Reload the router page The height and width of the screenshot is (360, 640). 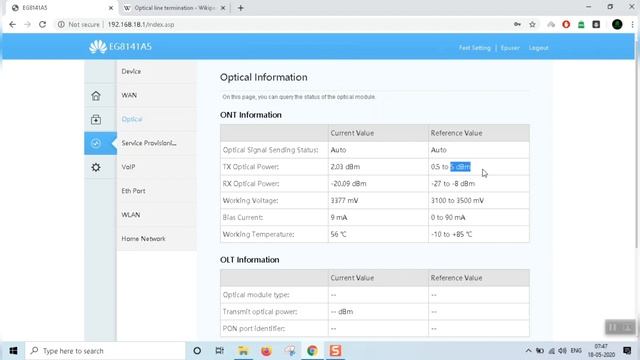tap(42, 24)
